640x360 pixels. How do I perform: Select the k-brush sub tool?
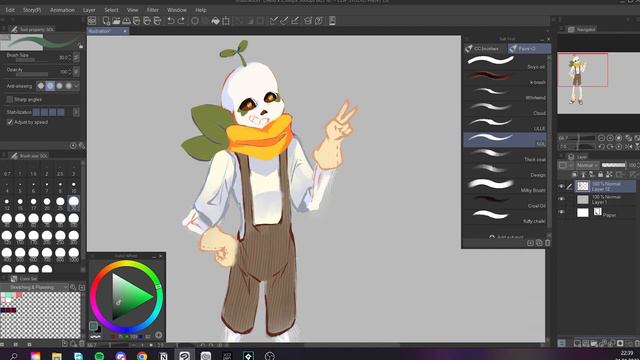tap(505, 78)
